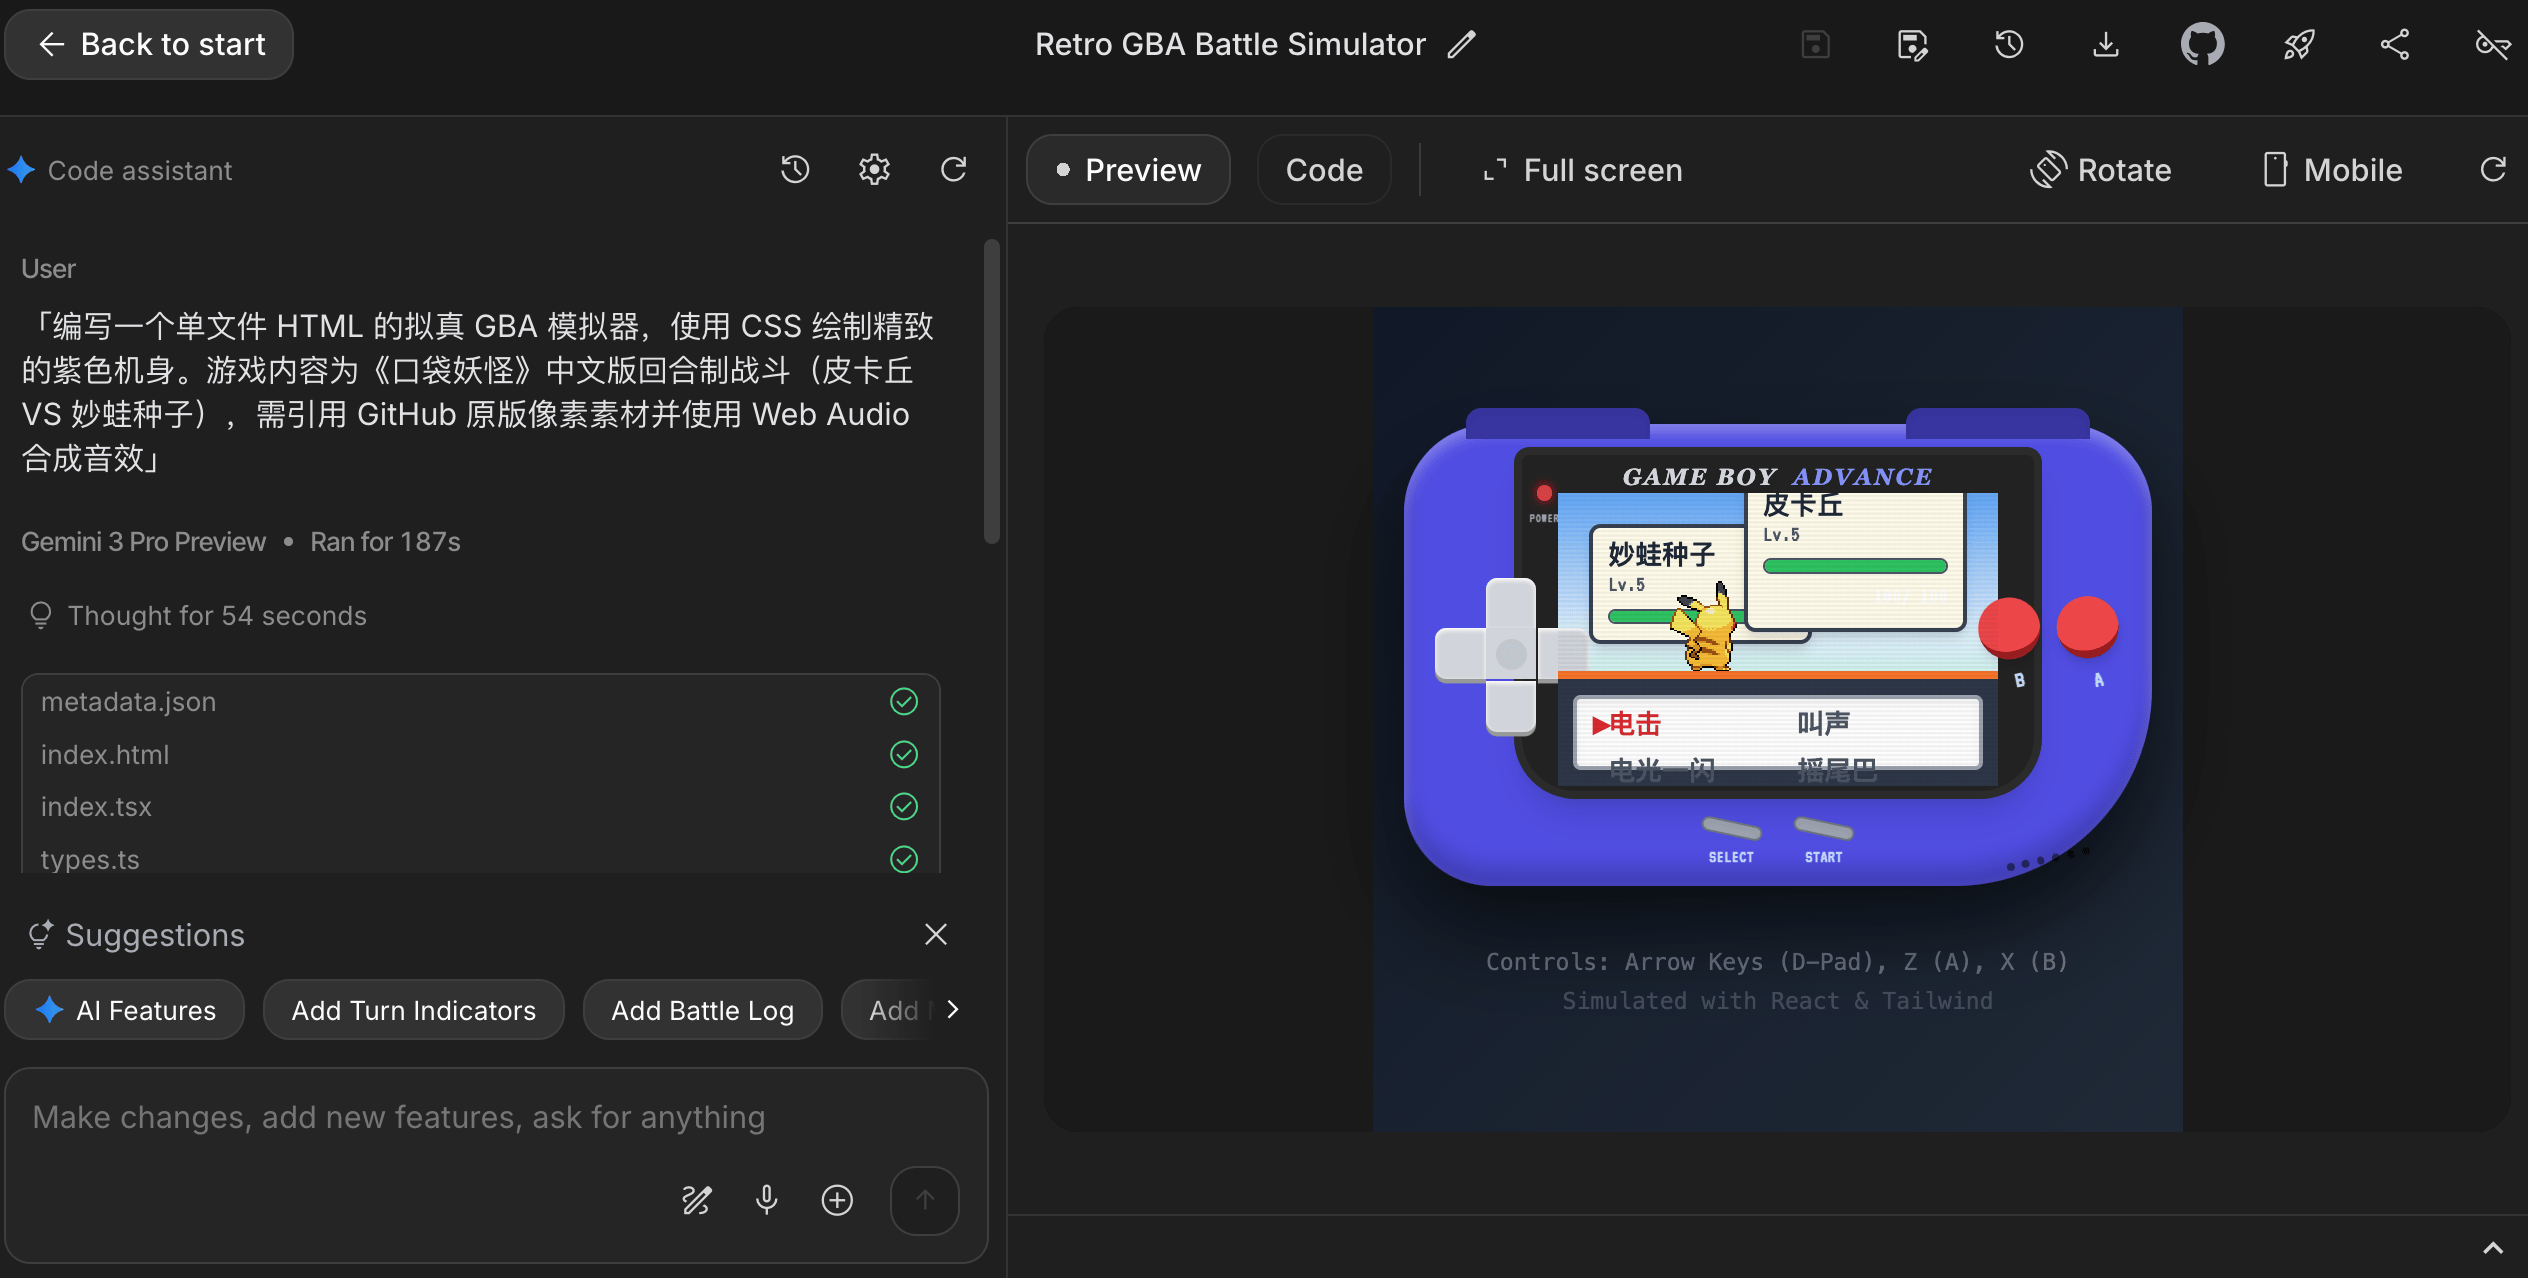Click the Gemini 3 Pro Preview label
The width and height of the screenshot is (2528, 1278).
click(144, 542)
